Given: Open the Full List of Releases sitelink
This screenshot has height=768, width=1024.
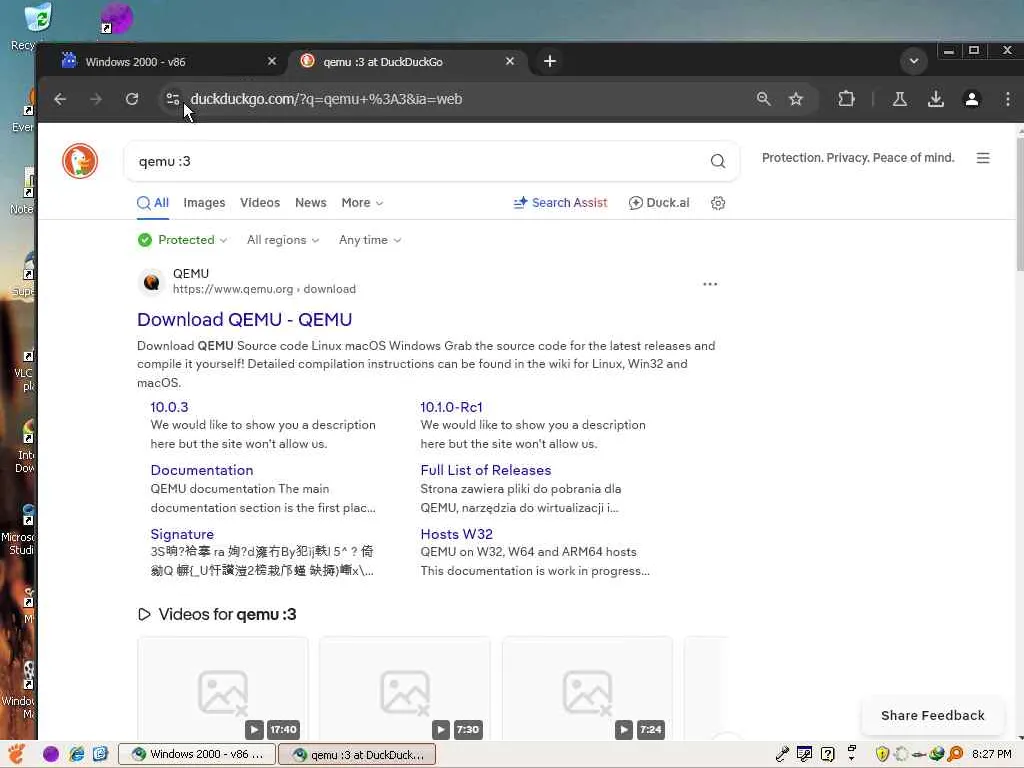Looking at the screenshot, I should click(x=486, y=471).
